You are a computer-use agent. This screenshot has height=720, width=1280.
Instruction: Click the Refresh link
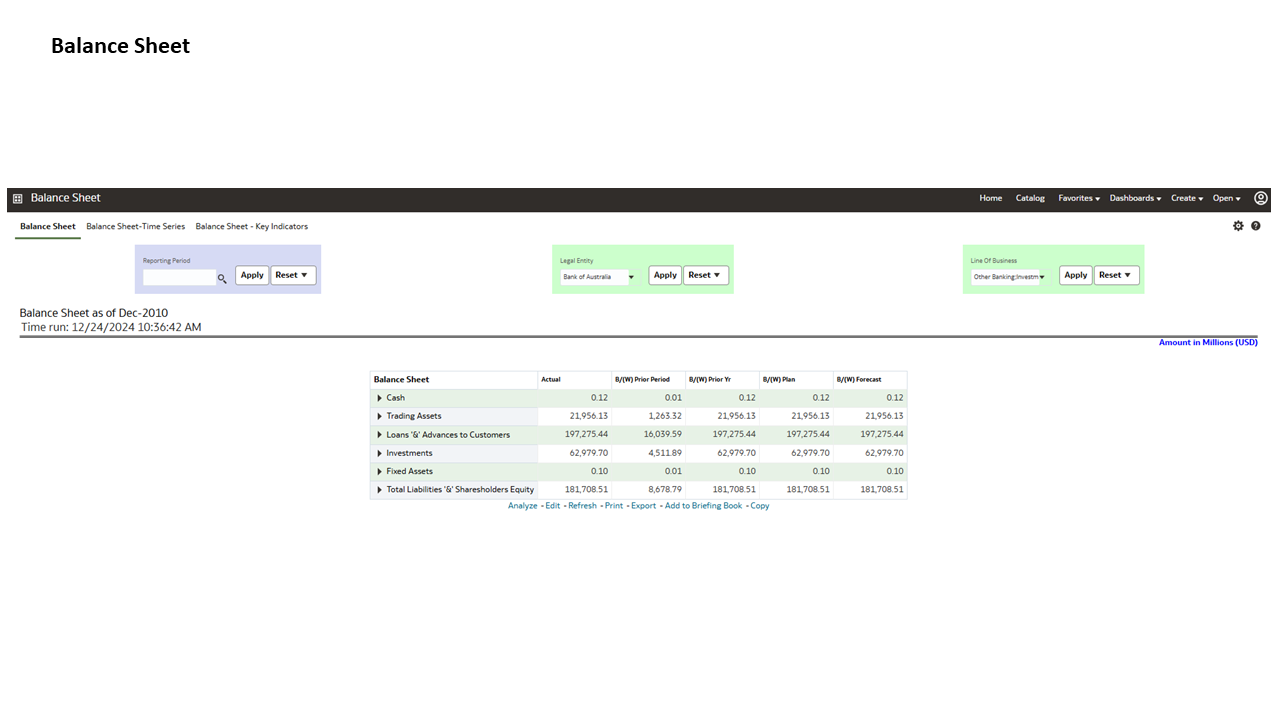point(582,506)
